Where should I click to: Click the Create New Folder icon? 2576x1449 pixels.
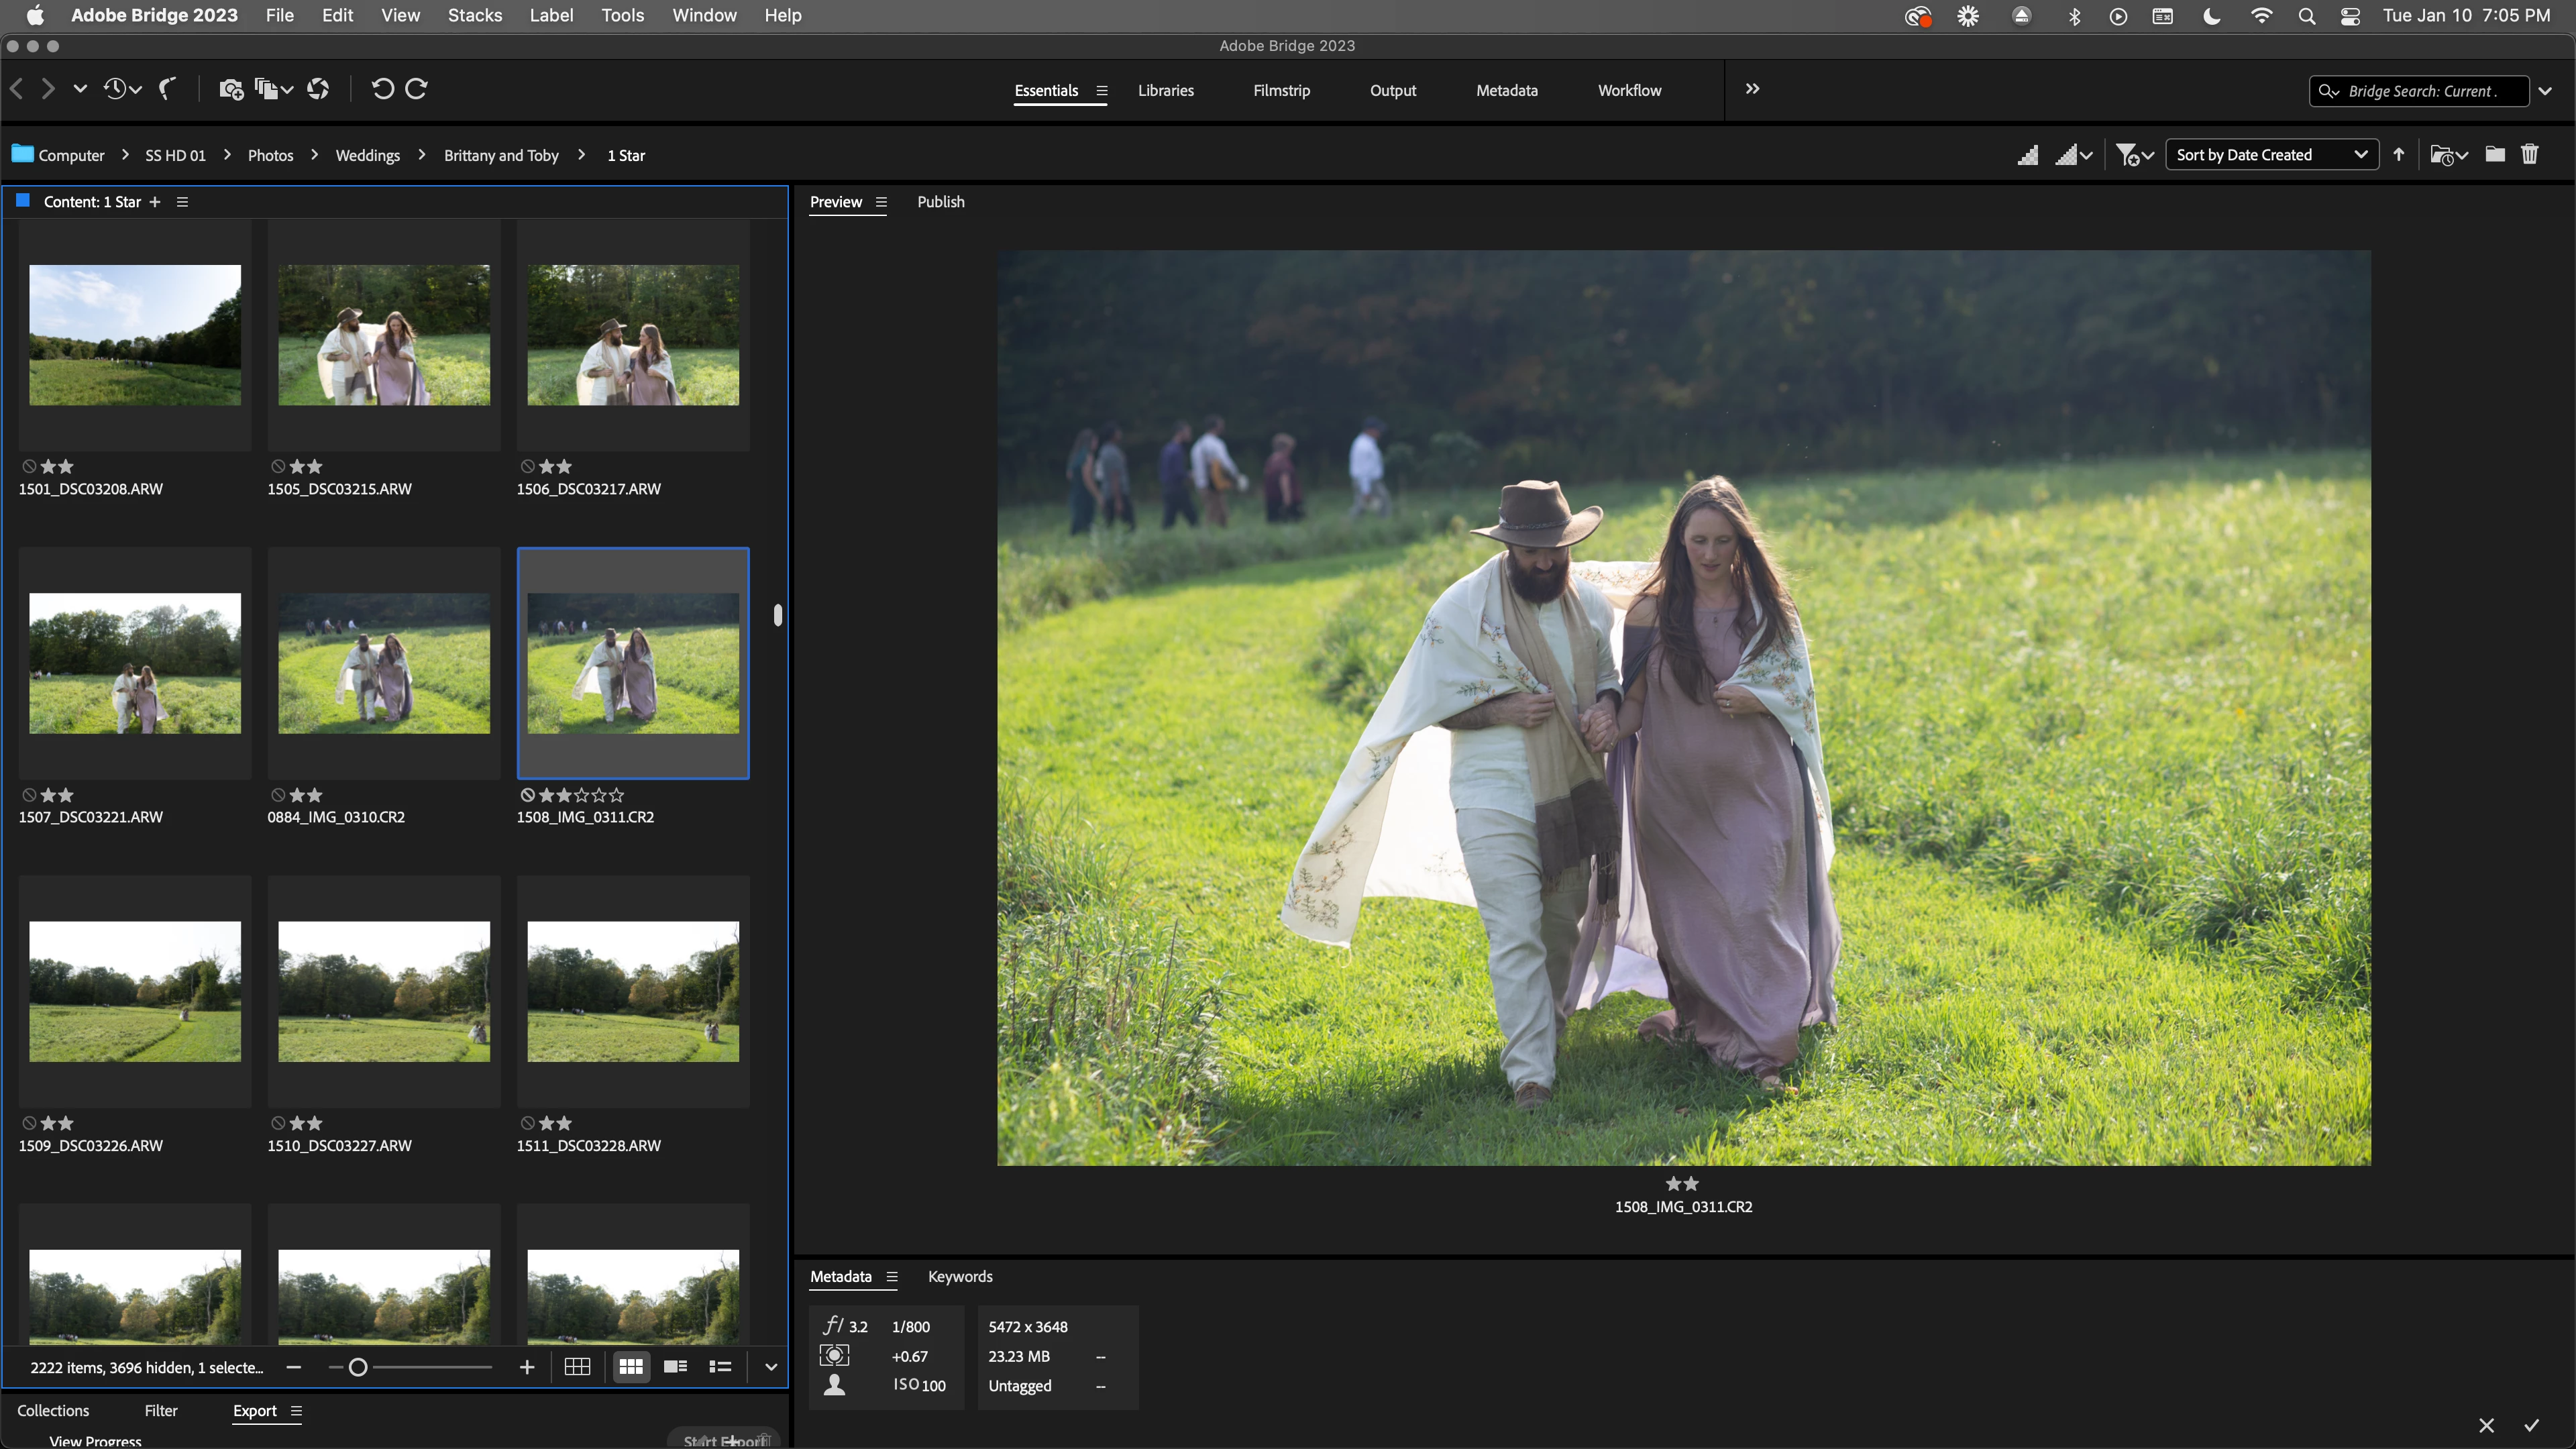pyautogui.click(x=2494, y=154)
